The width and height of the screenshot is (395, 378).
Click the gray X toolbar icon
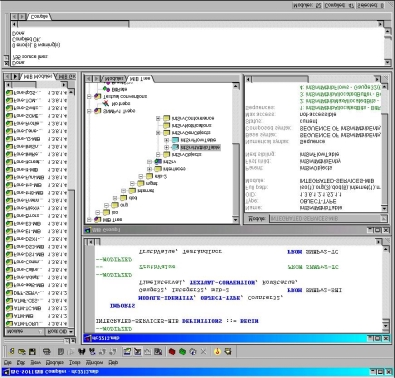(x=203, y=352)
